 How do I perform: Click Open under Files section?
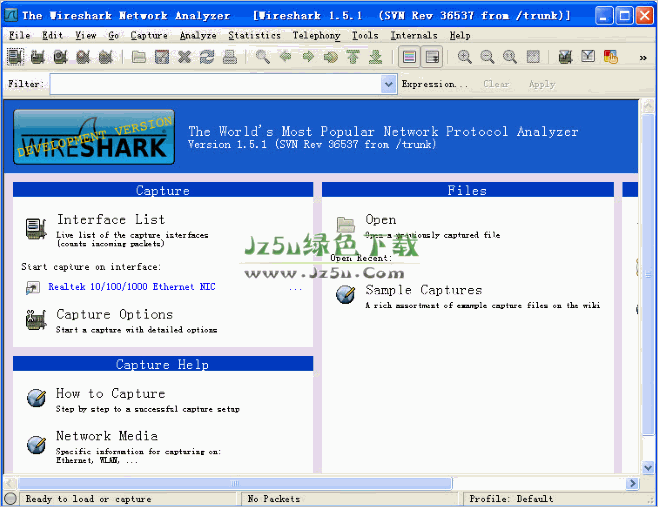381,219
